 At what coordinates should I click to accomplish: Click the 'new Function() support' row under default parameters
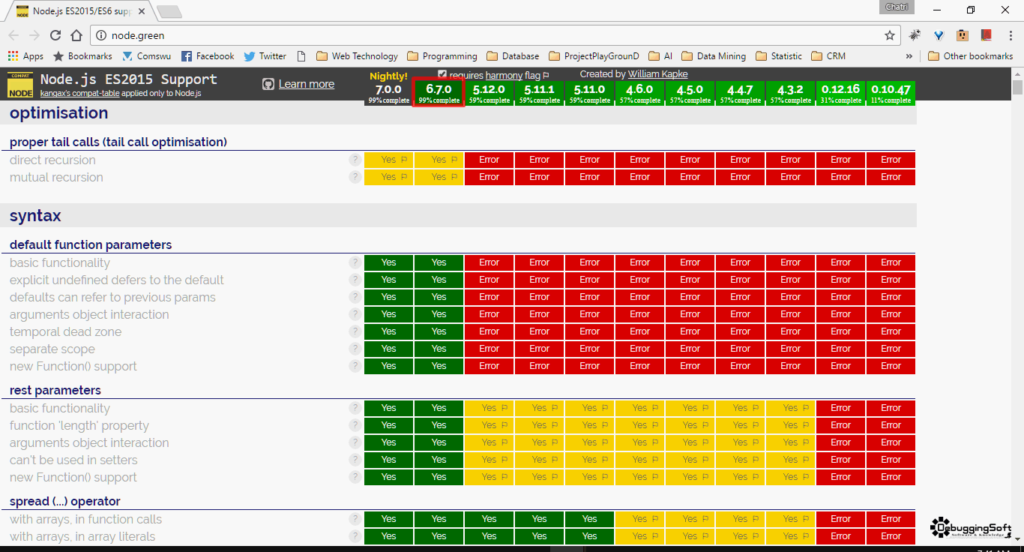coord(73,366)
